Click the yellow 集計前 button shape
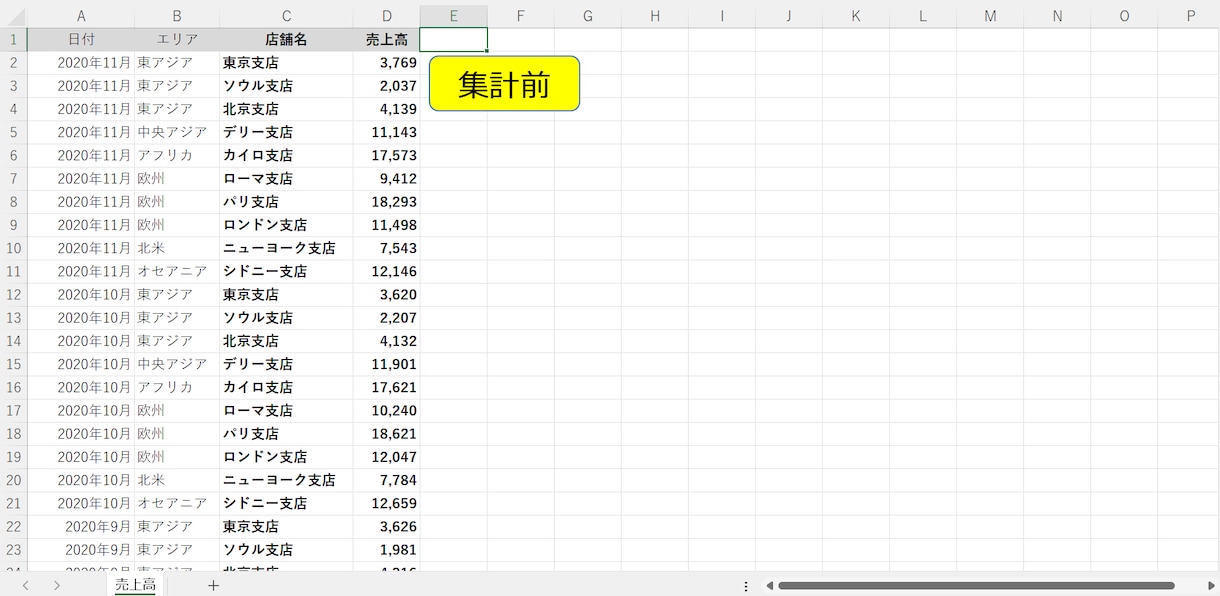 click(x=504, y=84)
